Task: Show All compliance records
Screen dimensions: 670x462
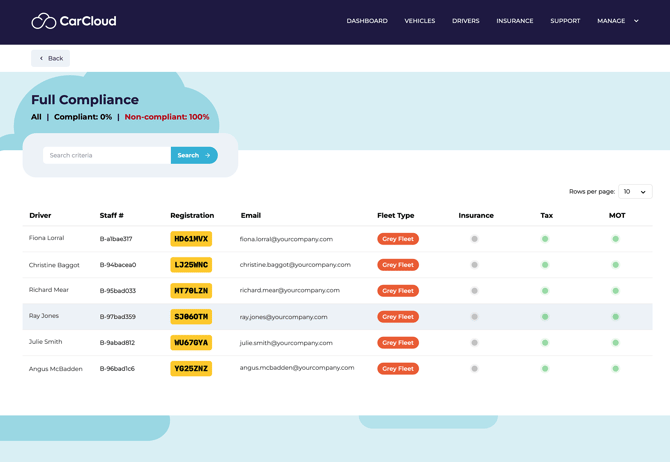Action: [x=36, y=117]
